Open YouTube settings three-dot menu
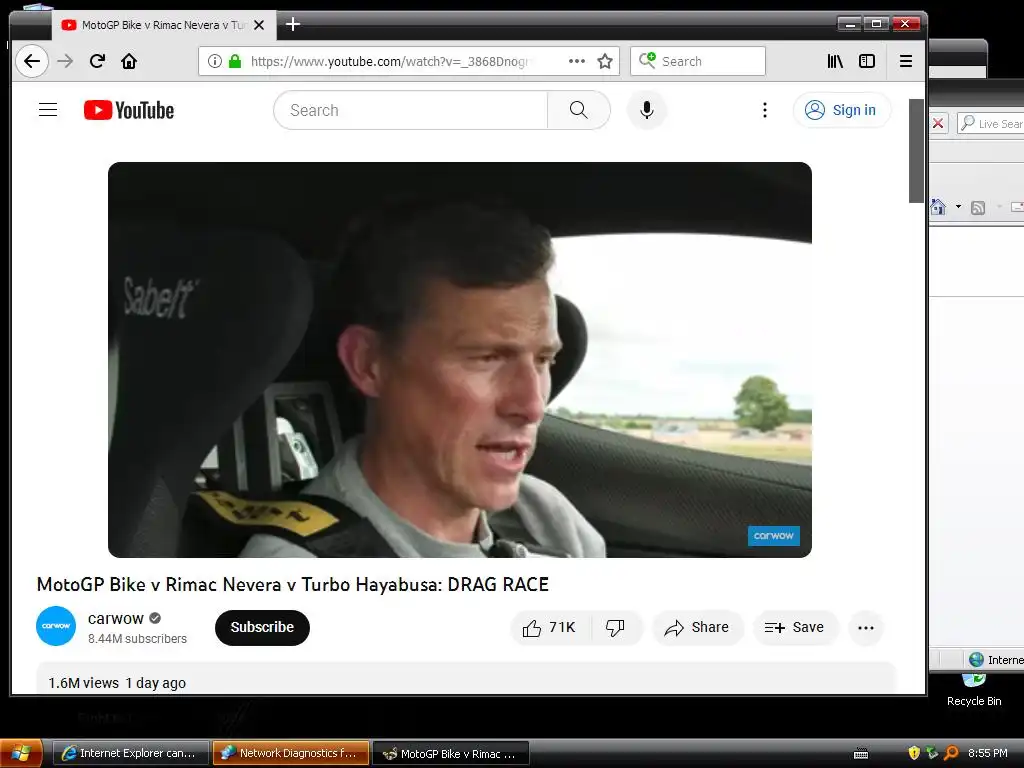The image size is (1024, 768). pyautogui.click(x=765, y=110)
